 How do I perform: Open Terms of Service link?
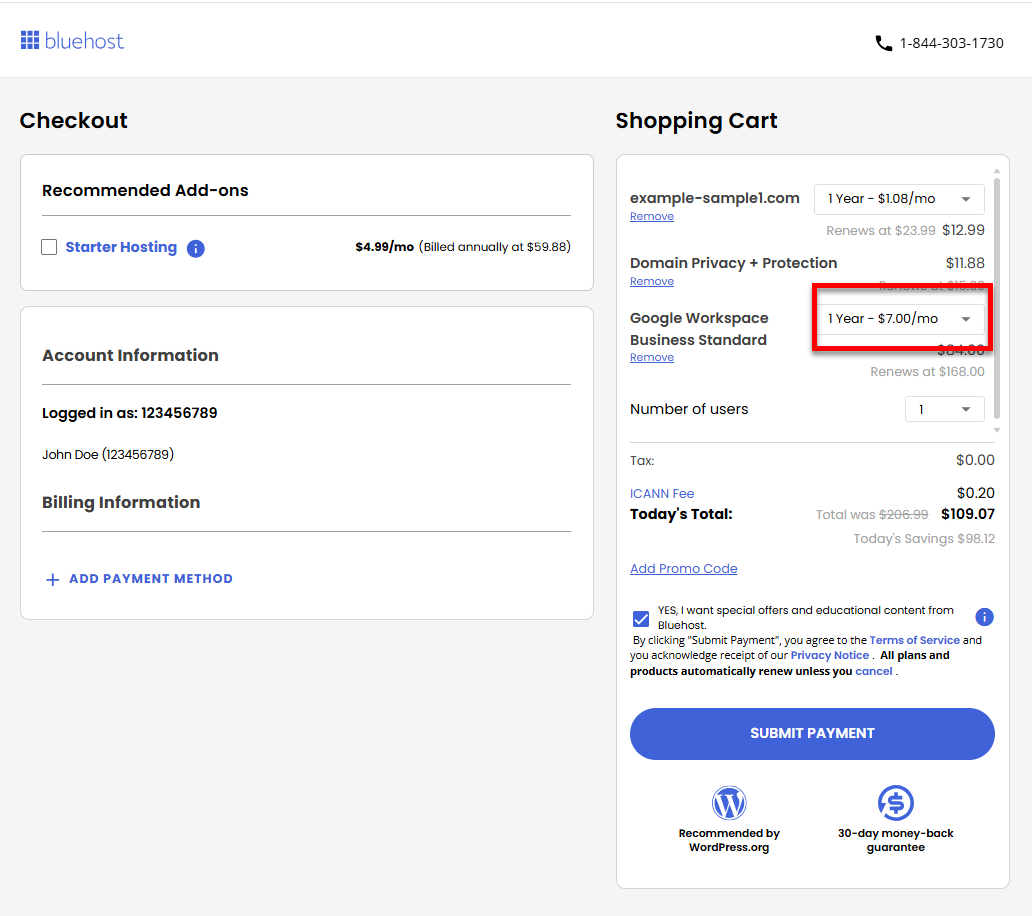pyautogui.click(x=914, y=640)
